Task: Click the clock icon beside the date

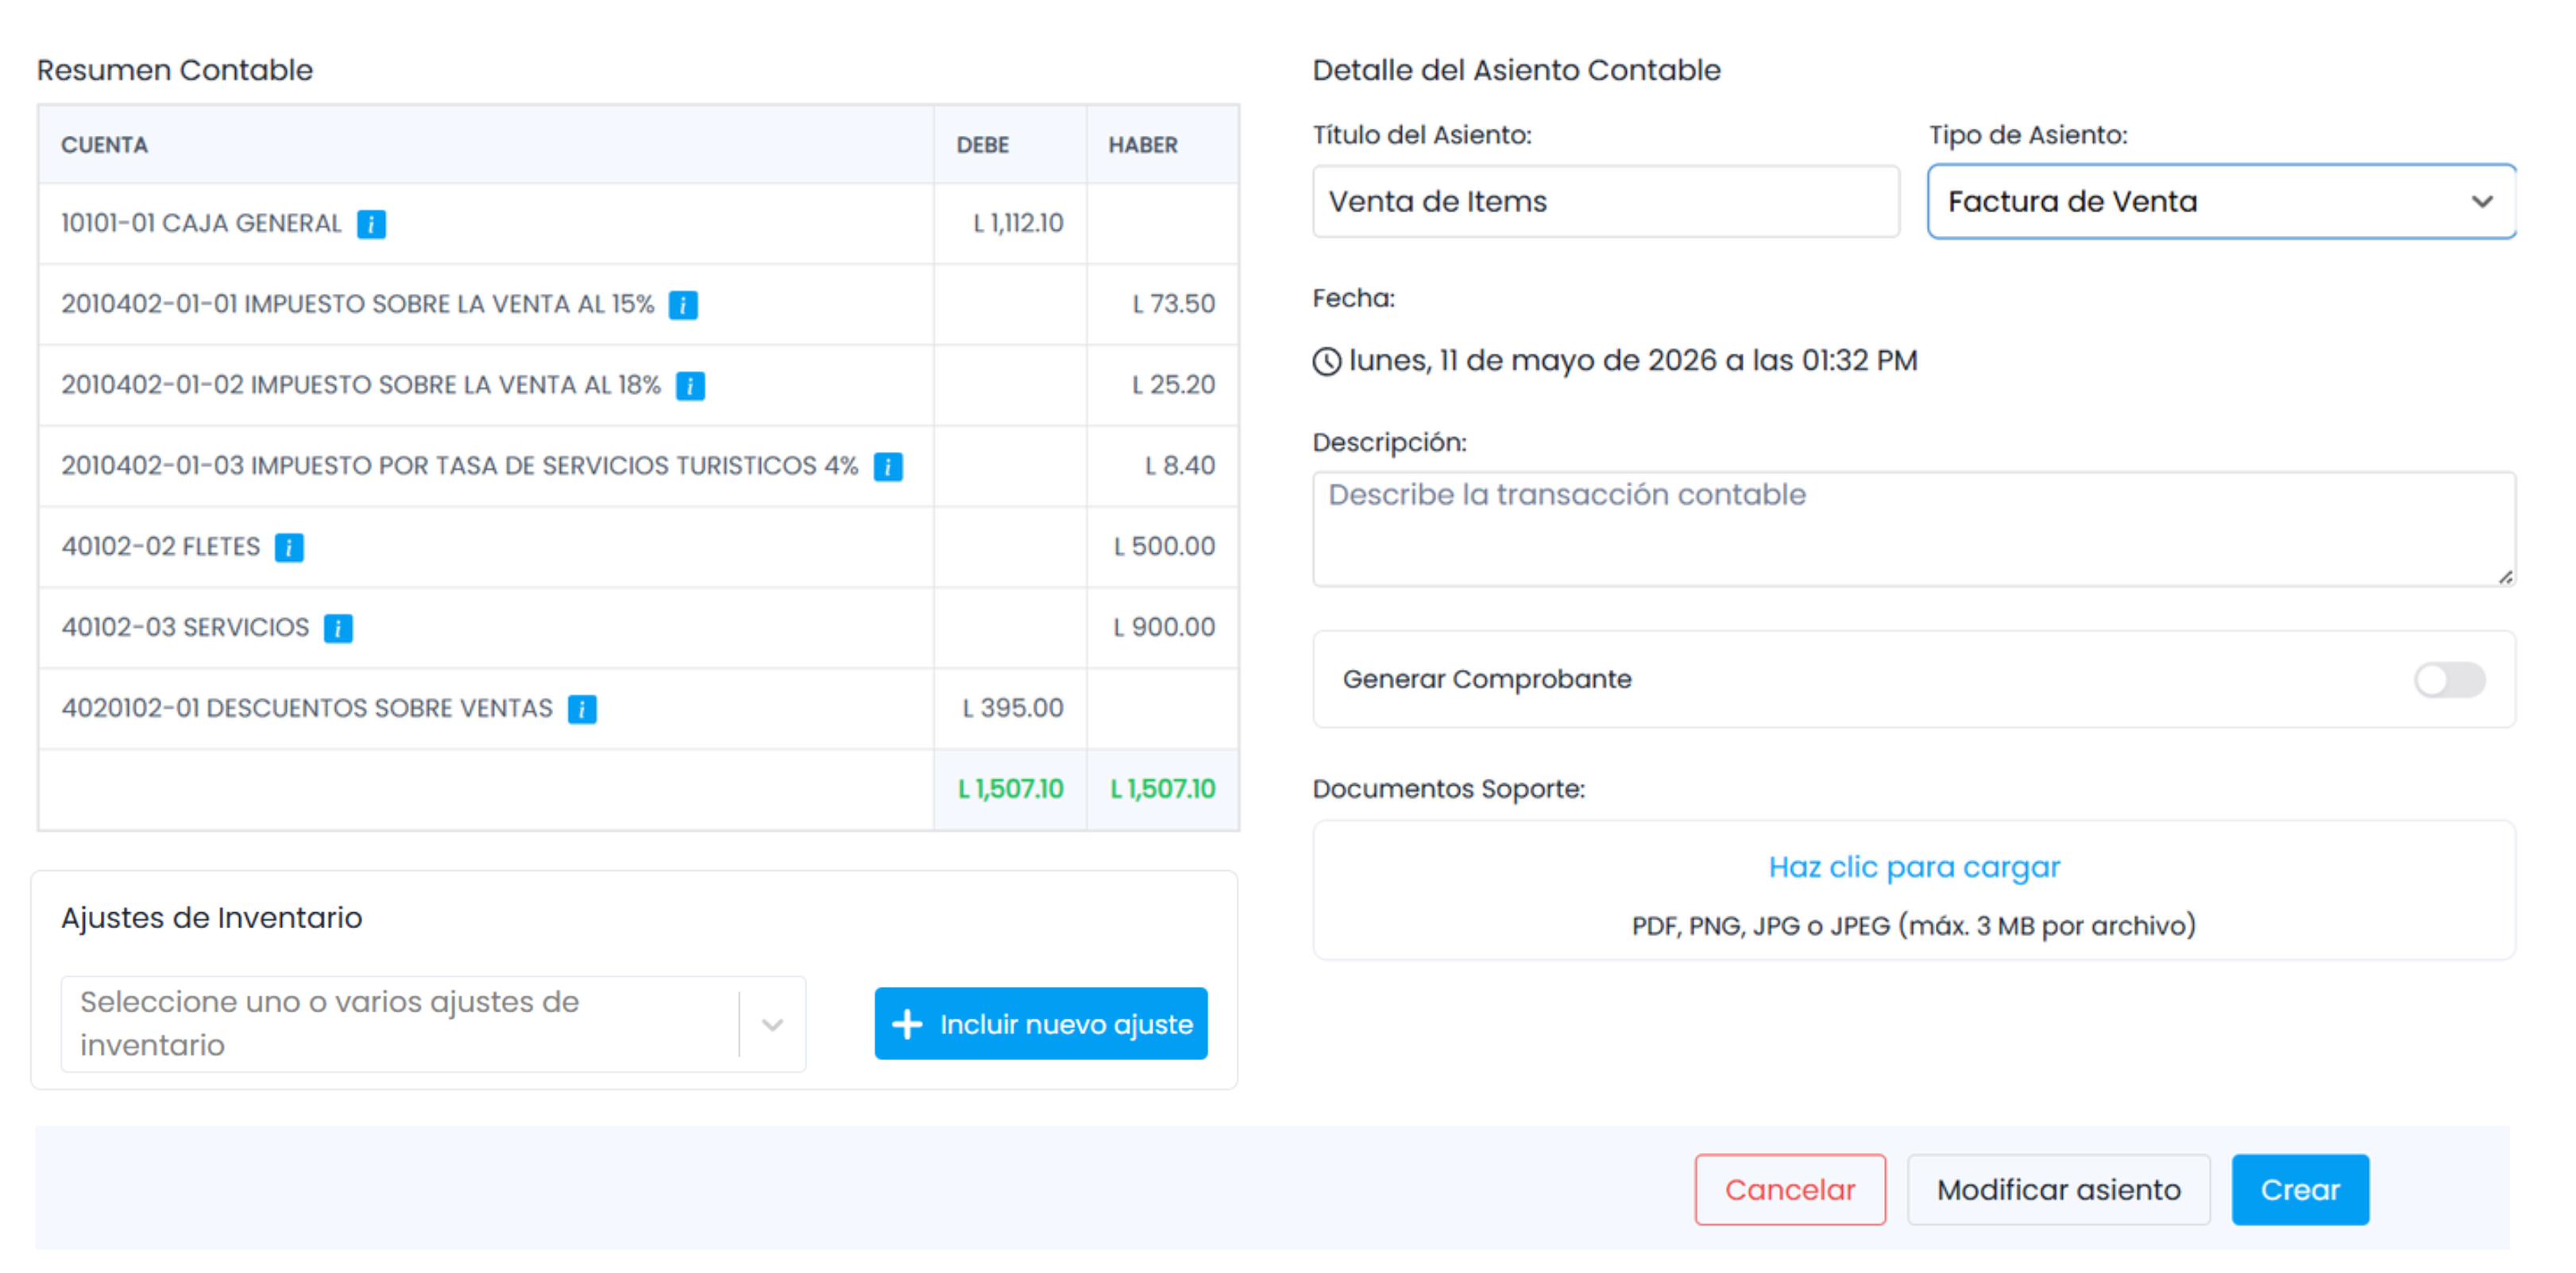Action: 1327,362
